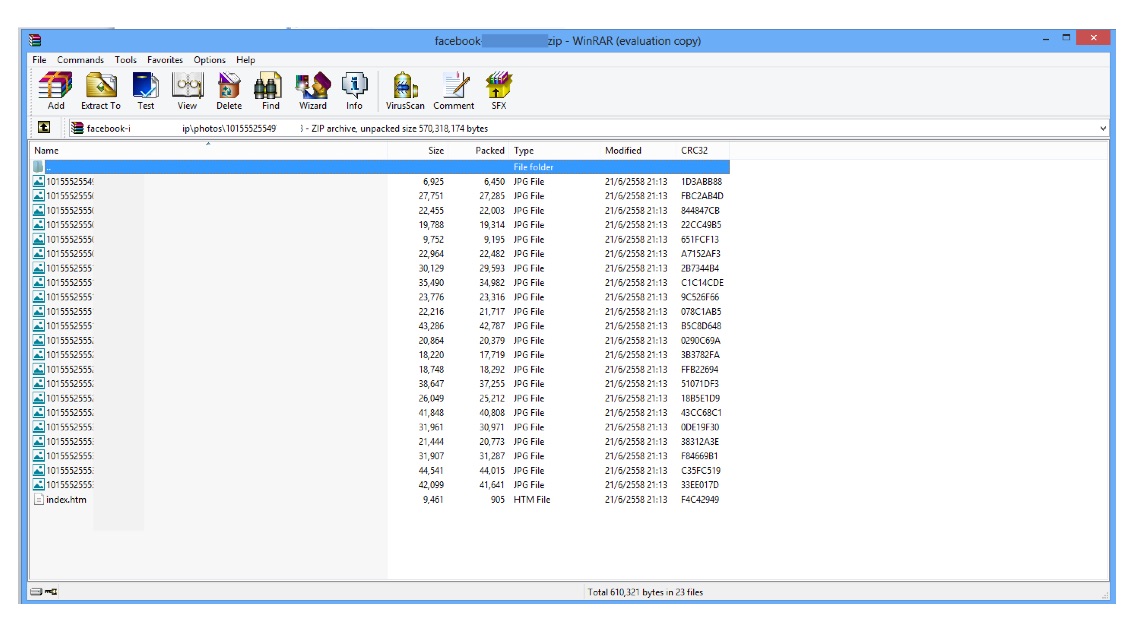The image size is (1136, 640).
Task: Open the Tools menu
Action: [x=125, y=59]
